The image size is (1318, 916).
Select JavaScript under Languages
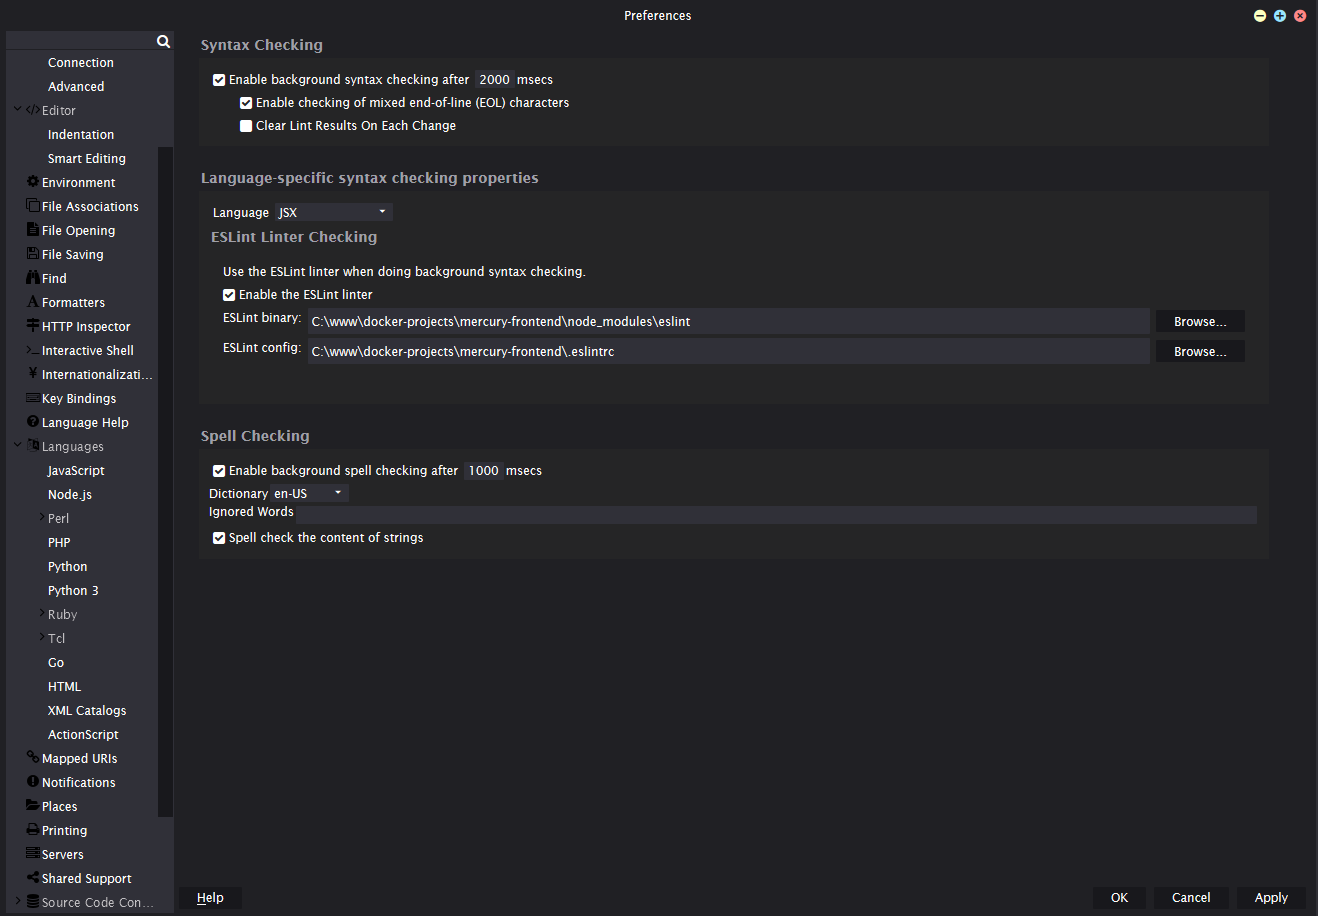coord(75,470)
